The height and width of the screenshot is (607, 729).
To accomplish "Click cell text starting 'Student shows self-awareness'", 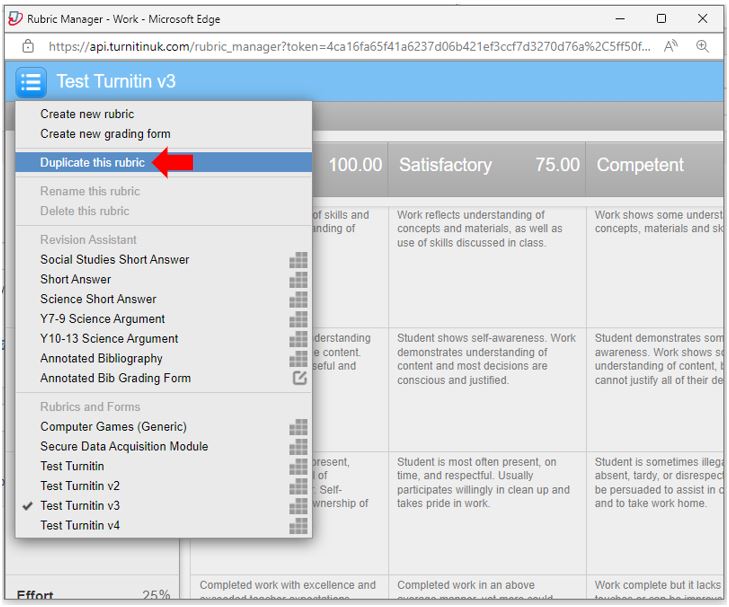I will pos(486,359).
